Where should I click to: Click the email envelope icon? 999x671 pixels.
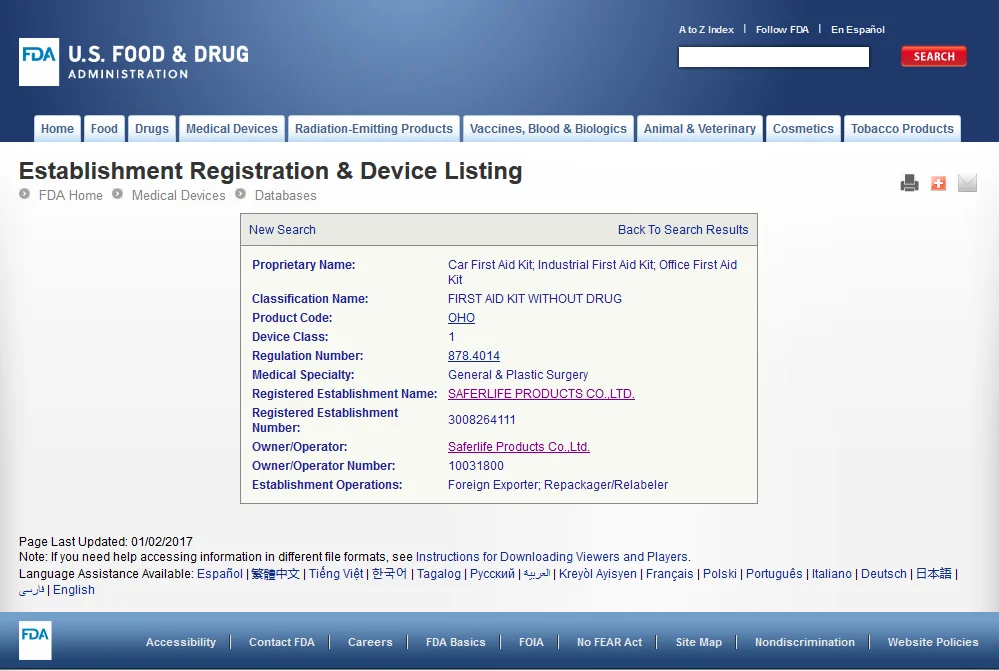(x=967, y=183)
